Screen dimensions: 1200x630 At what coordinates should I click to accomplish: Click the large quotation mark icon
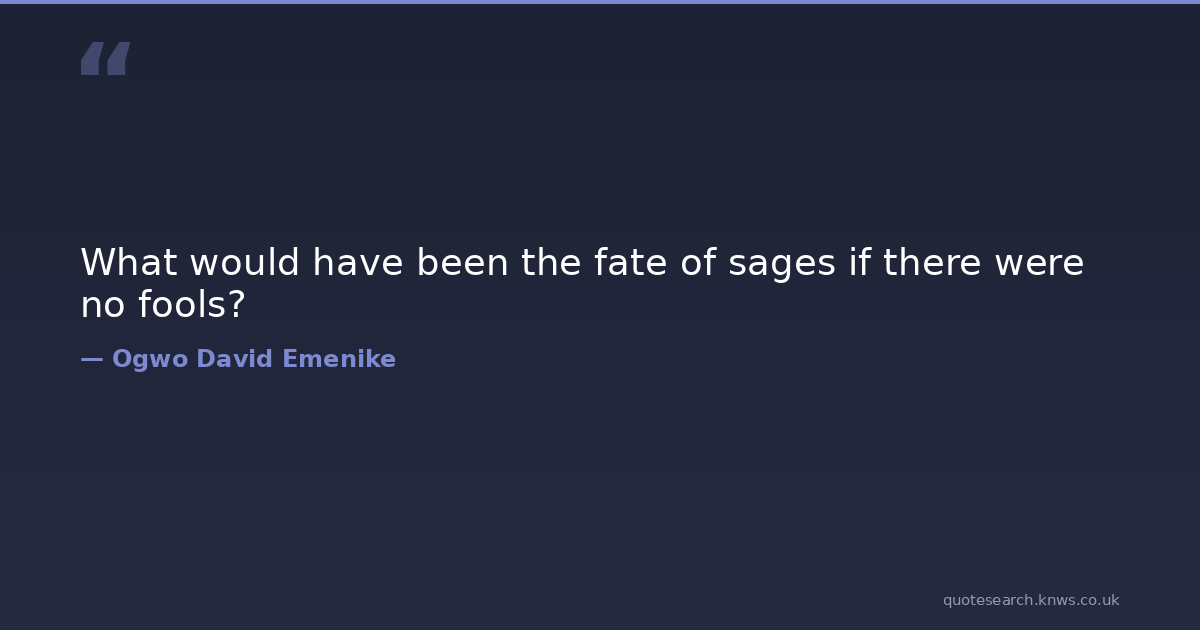point(105,58)
